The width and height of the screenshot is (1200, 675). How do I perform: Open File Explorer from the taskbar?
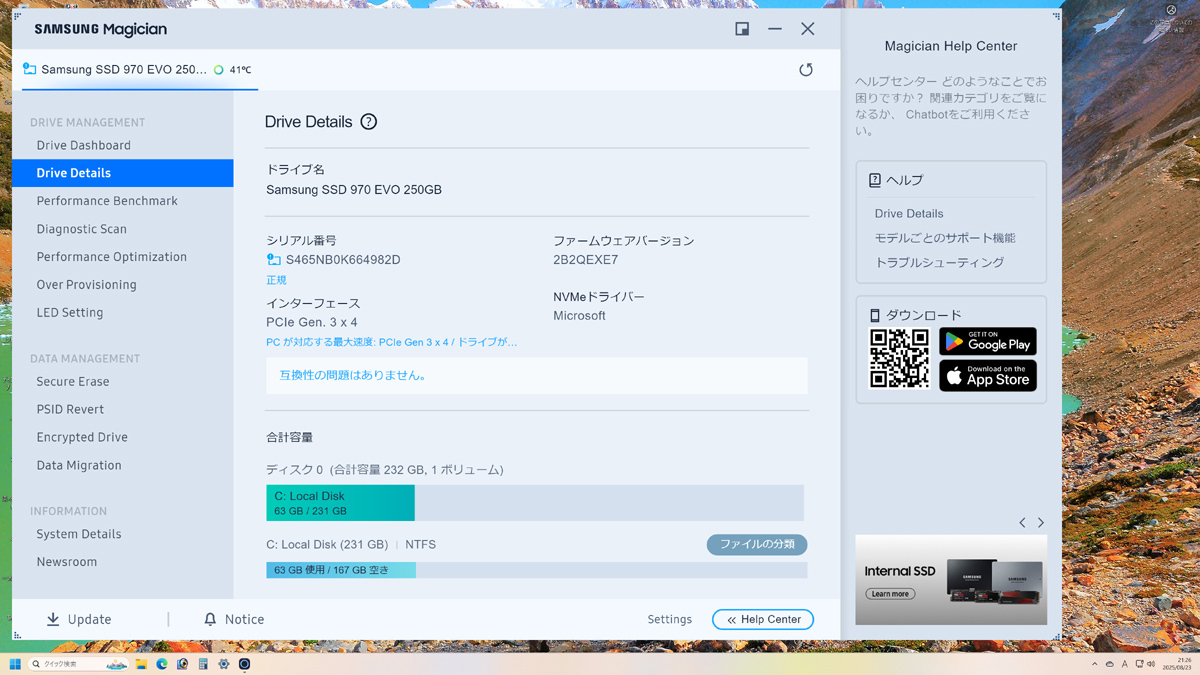pyautogui.click(x=141, y=664)
